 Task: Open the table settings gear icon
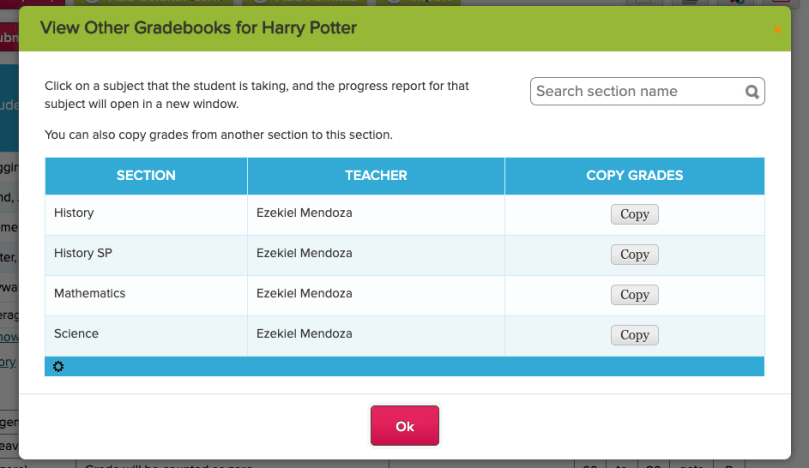click(x=58, y=366)
